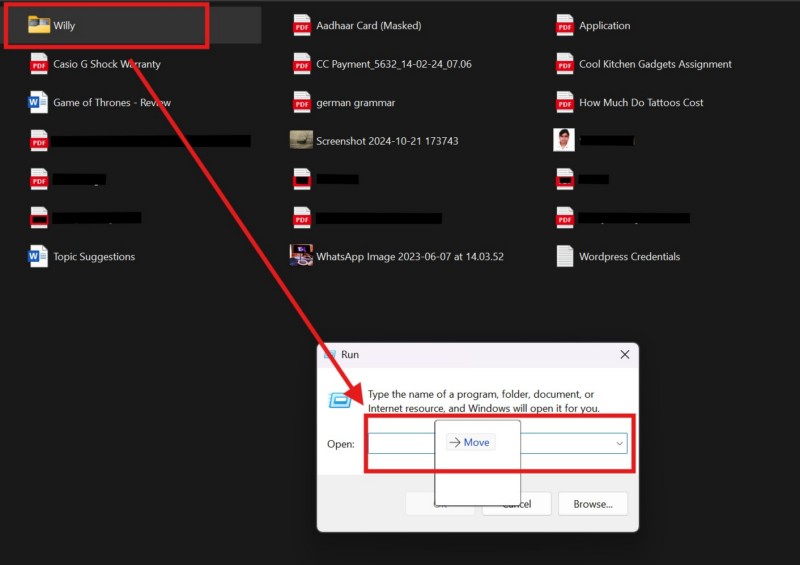Click the Run icon in dialog title bar
This screenshot has width=800, height=565.
pos(330,354)
